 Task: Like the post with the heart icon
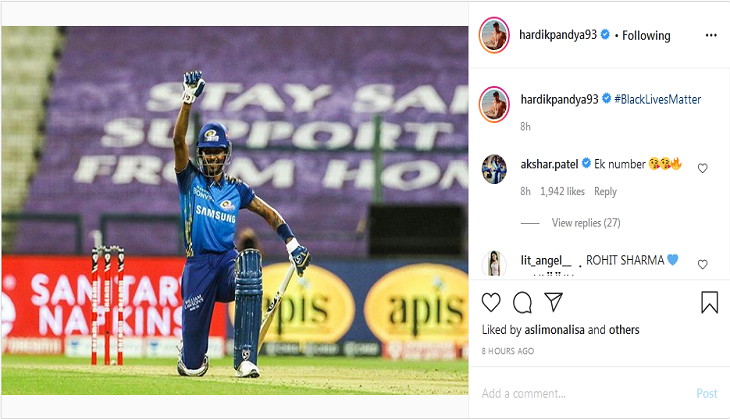(491, 303)
